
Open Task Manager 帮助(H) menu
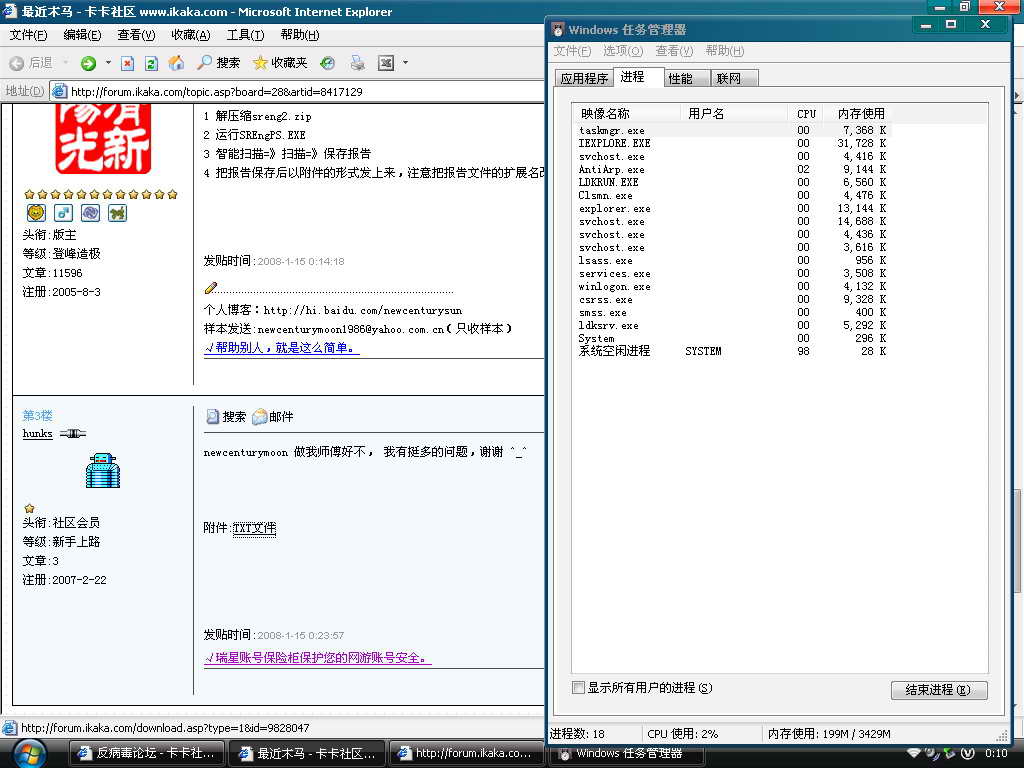[x=725, y=51]
